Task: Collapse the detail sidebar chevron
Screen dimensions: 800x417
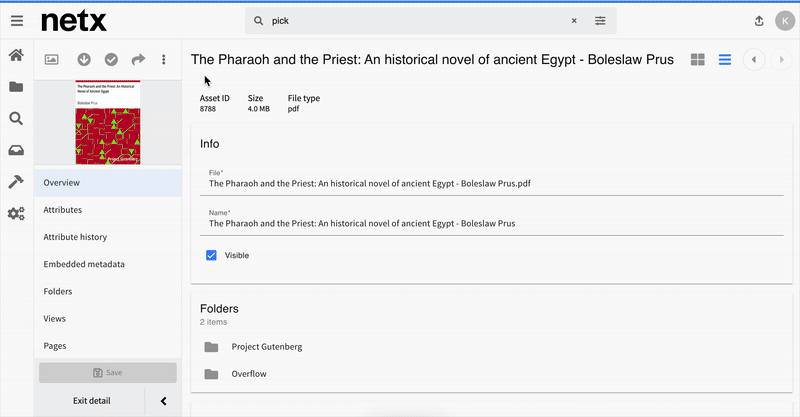Action: click(163, 401)
